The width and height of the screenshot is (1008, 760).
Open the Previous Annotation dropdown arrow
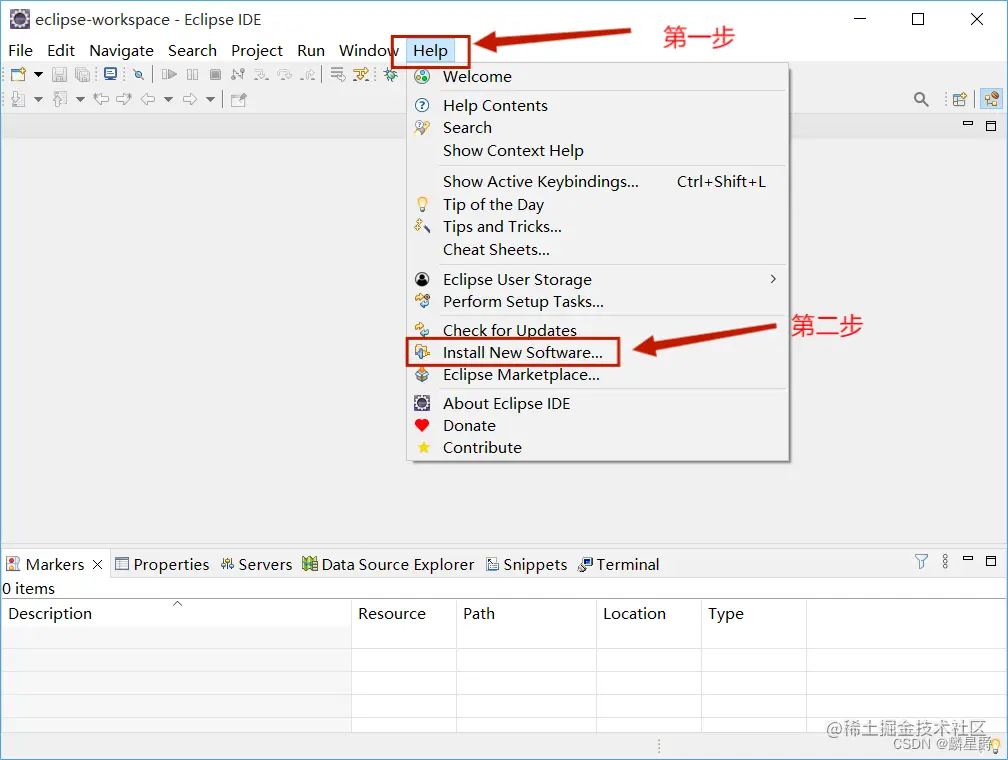[x=80, y=99]
